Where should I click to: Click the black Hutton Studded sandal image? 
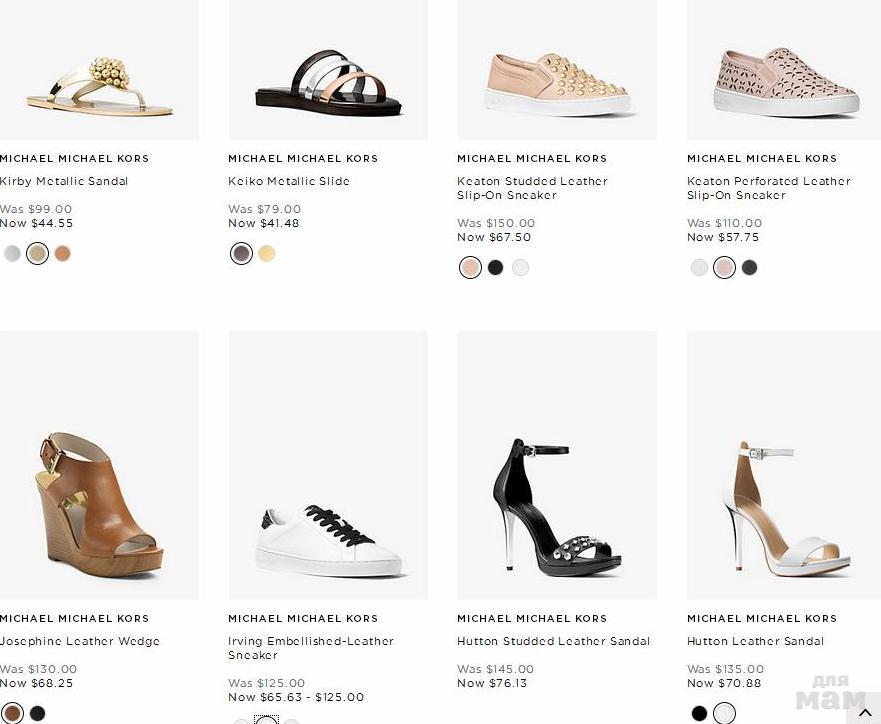click(x=556, y=505)
